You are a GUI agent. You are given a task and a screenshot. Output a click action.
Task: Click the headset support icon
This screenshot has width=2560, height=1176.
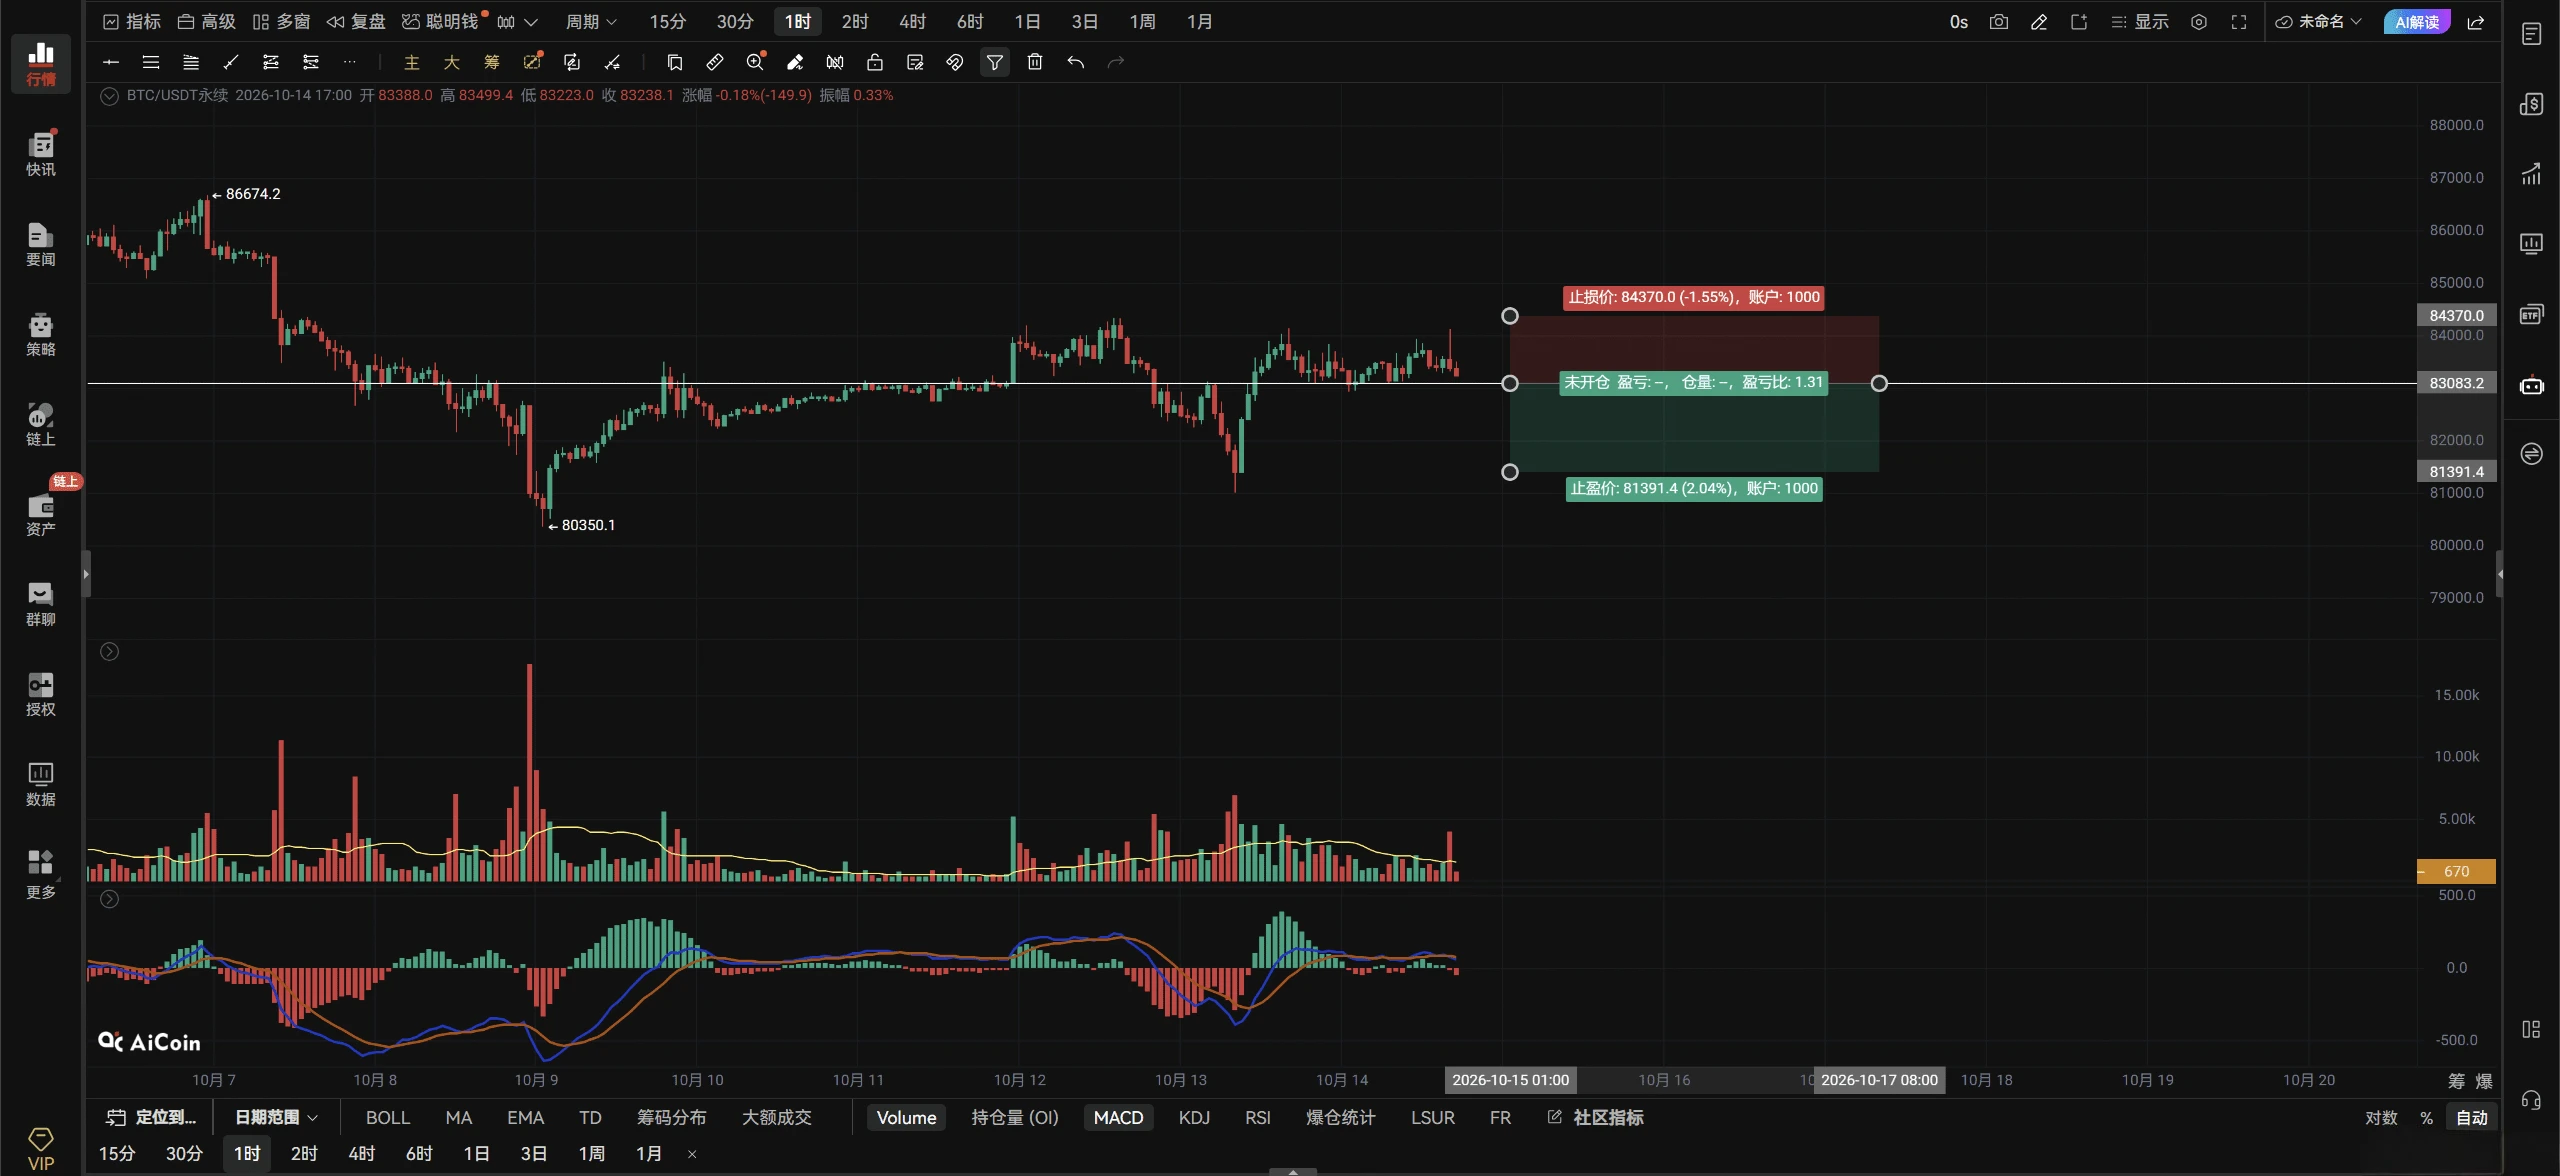(2531, 1100)
